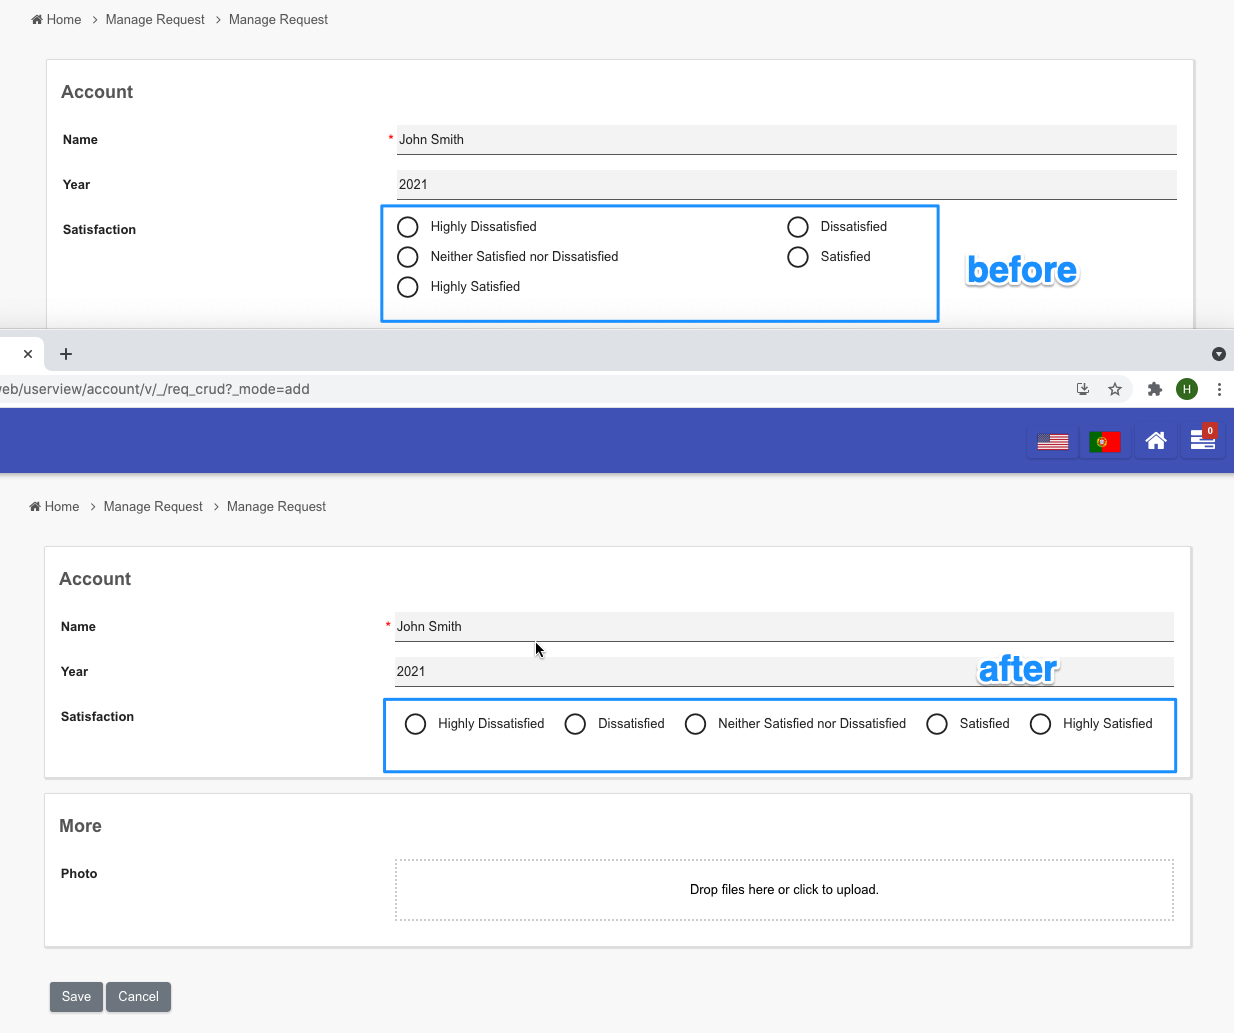
Task: Choose 'Neither Satisfied nor Dissatisfied' in the before form
Action: (x=408, y=257)
